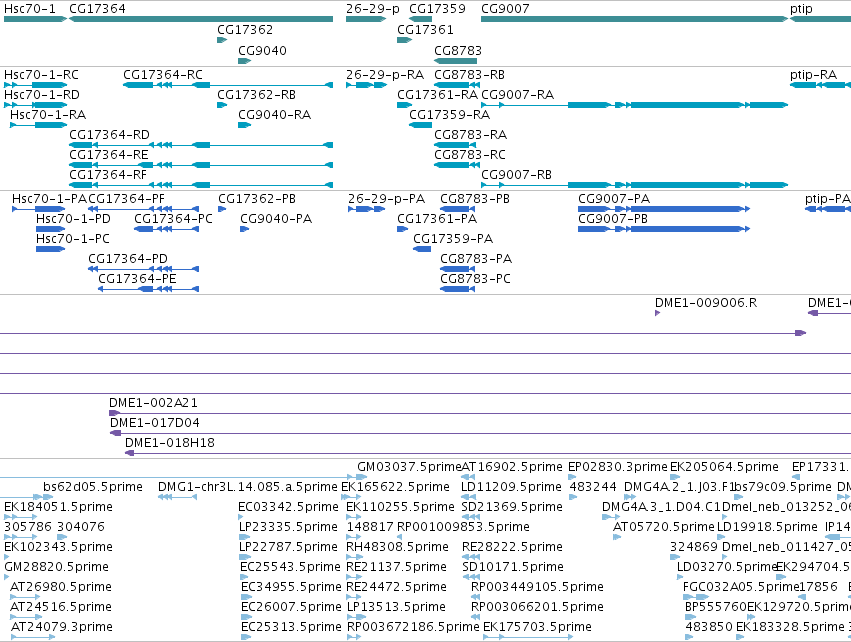Select protein CG9007-PA

point(664,209)
